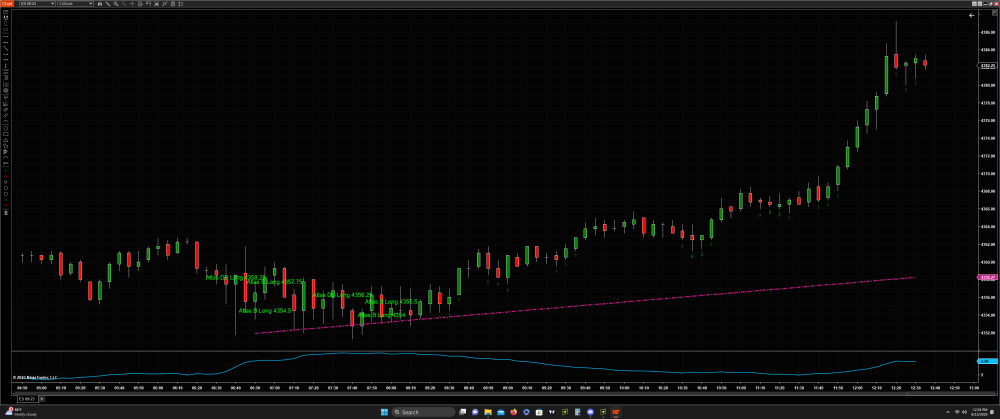This screenshot has width=1000, height=419.
Task: Open the Indicators toolbar icon
Action: 166,4
